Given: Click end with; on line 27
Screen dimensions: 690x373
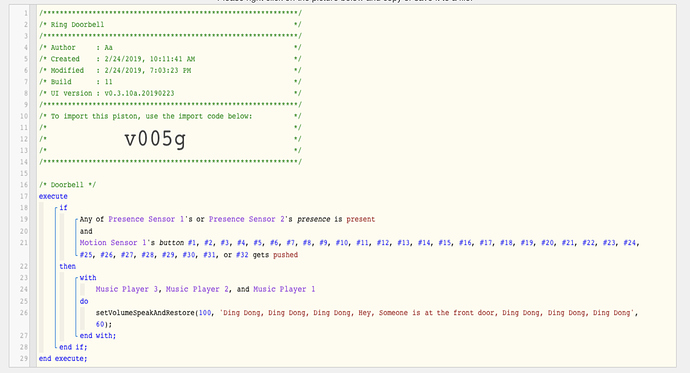Looking at the screenshot, I should [98, 336].
